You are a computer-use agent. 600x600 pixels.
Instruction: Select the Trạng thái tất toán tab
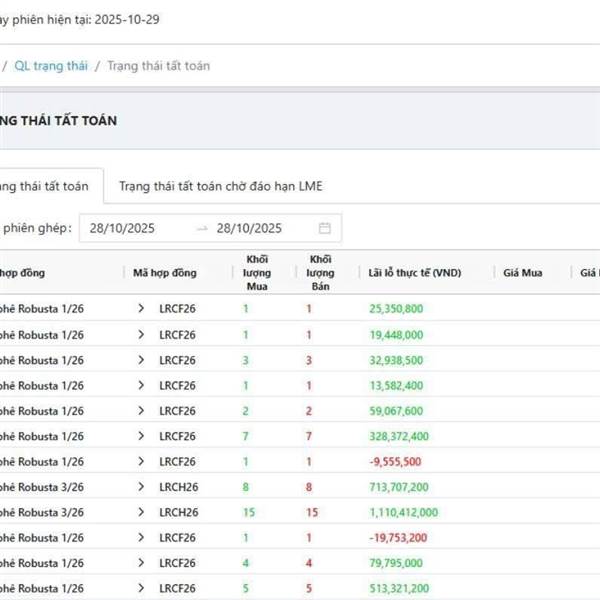pyautogui.click(x=45, y=186)
